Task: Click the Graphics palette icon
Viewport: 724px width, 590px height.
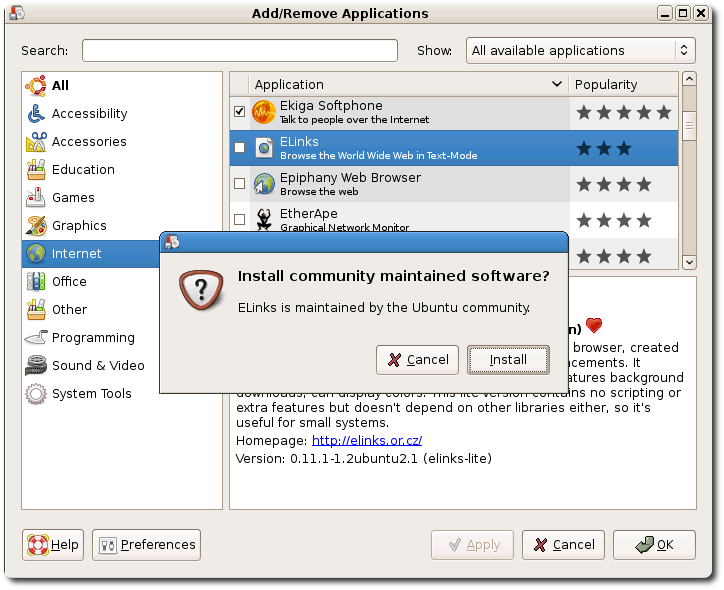Action: (x=36, y=226)
